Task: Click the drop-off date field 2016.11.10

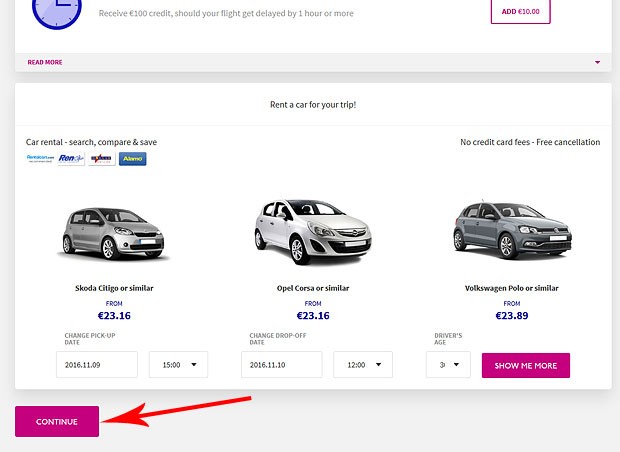Action: pos(281,365)
